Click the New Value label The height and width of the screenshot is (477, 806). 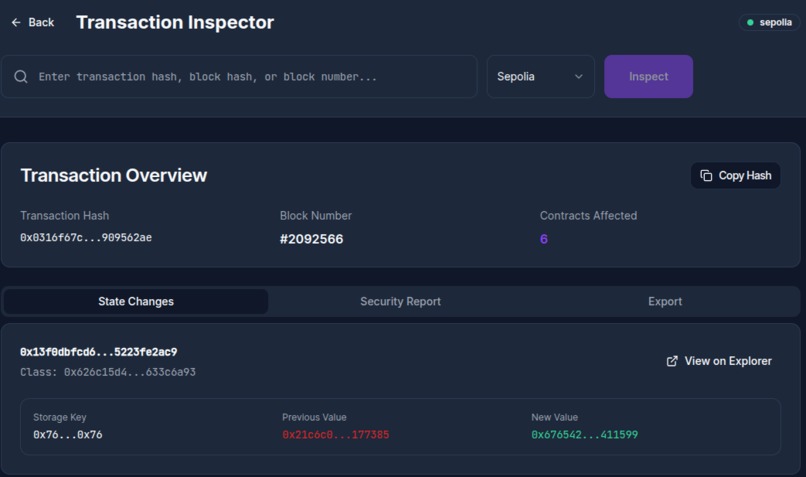(x=554, y=417)
